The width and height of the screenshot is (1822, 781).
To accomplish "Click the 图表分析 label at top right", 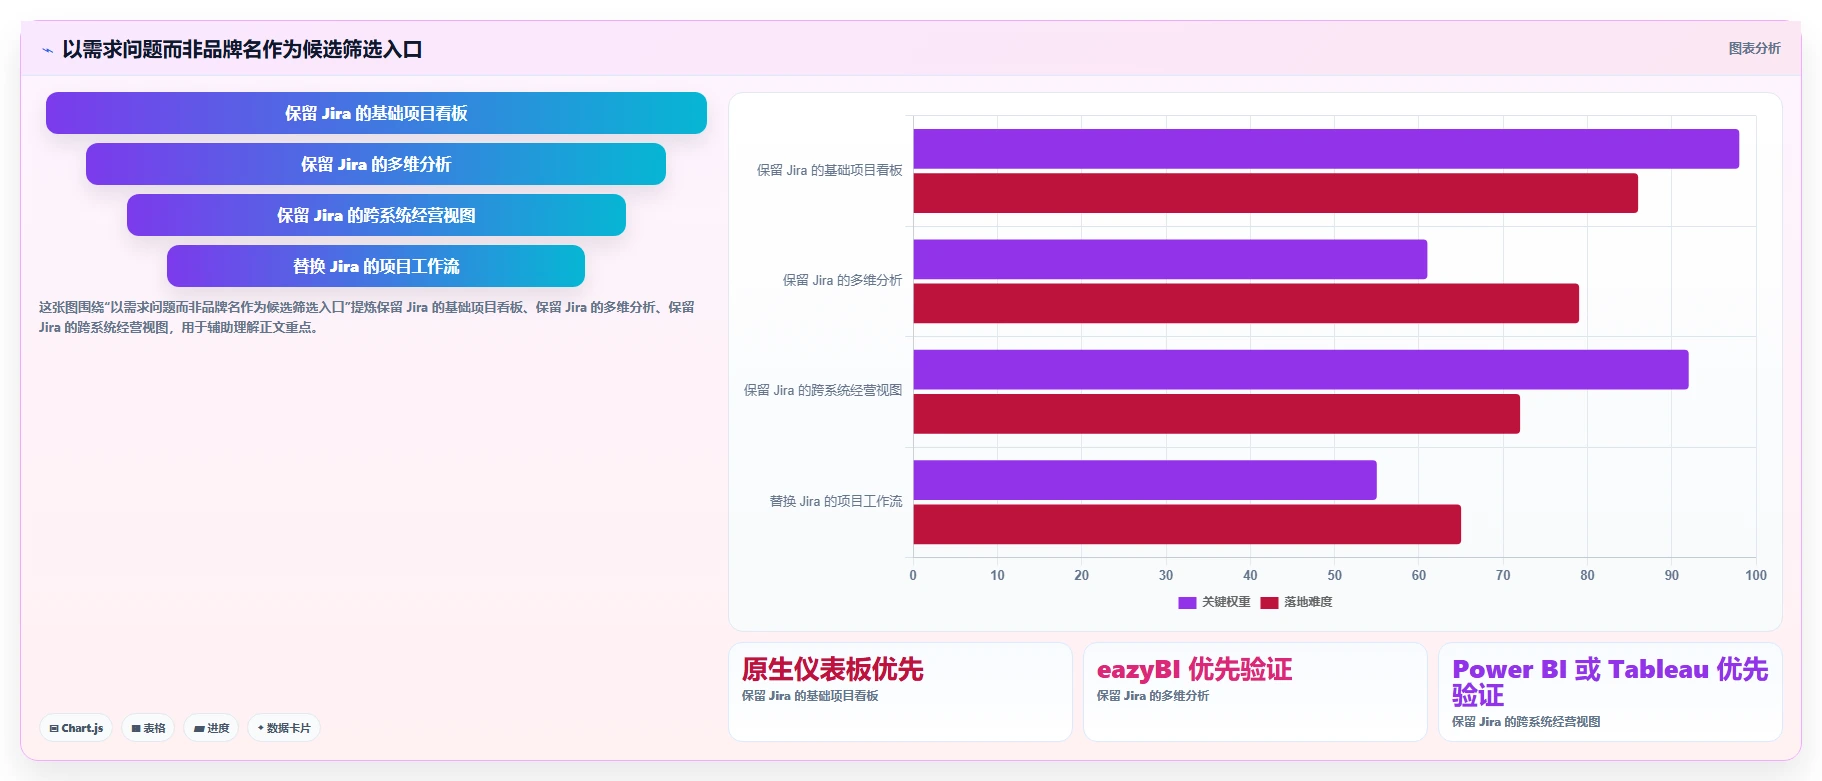I will point(1754,48).
